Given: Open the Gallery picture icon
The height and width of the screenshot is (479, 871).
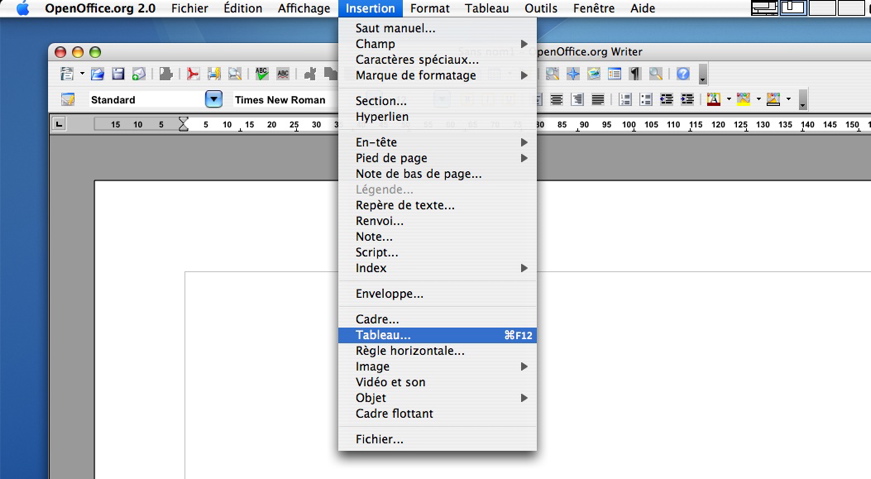Looking at the screenshot, I should (x=593, y=73).
